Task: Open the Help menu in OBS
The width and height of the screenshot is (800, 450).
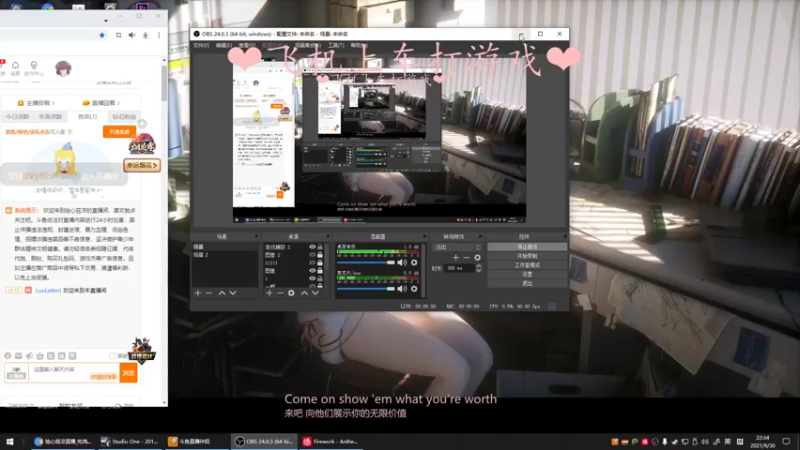Action: (359, 45)
